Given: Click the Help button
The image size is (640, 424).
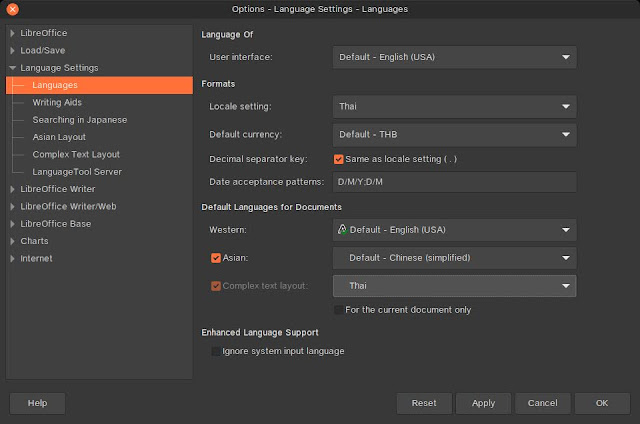Looking at the screenshot, I should 37,403.
